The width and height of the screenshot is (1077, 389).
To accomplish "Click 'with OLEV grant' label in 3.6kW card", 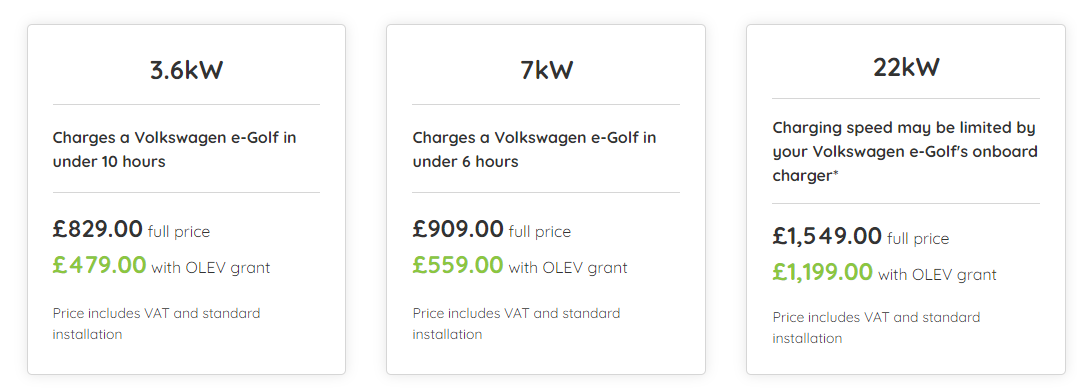I will (x=211, y=267).
